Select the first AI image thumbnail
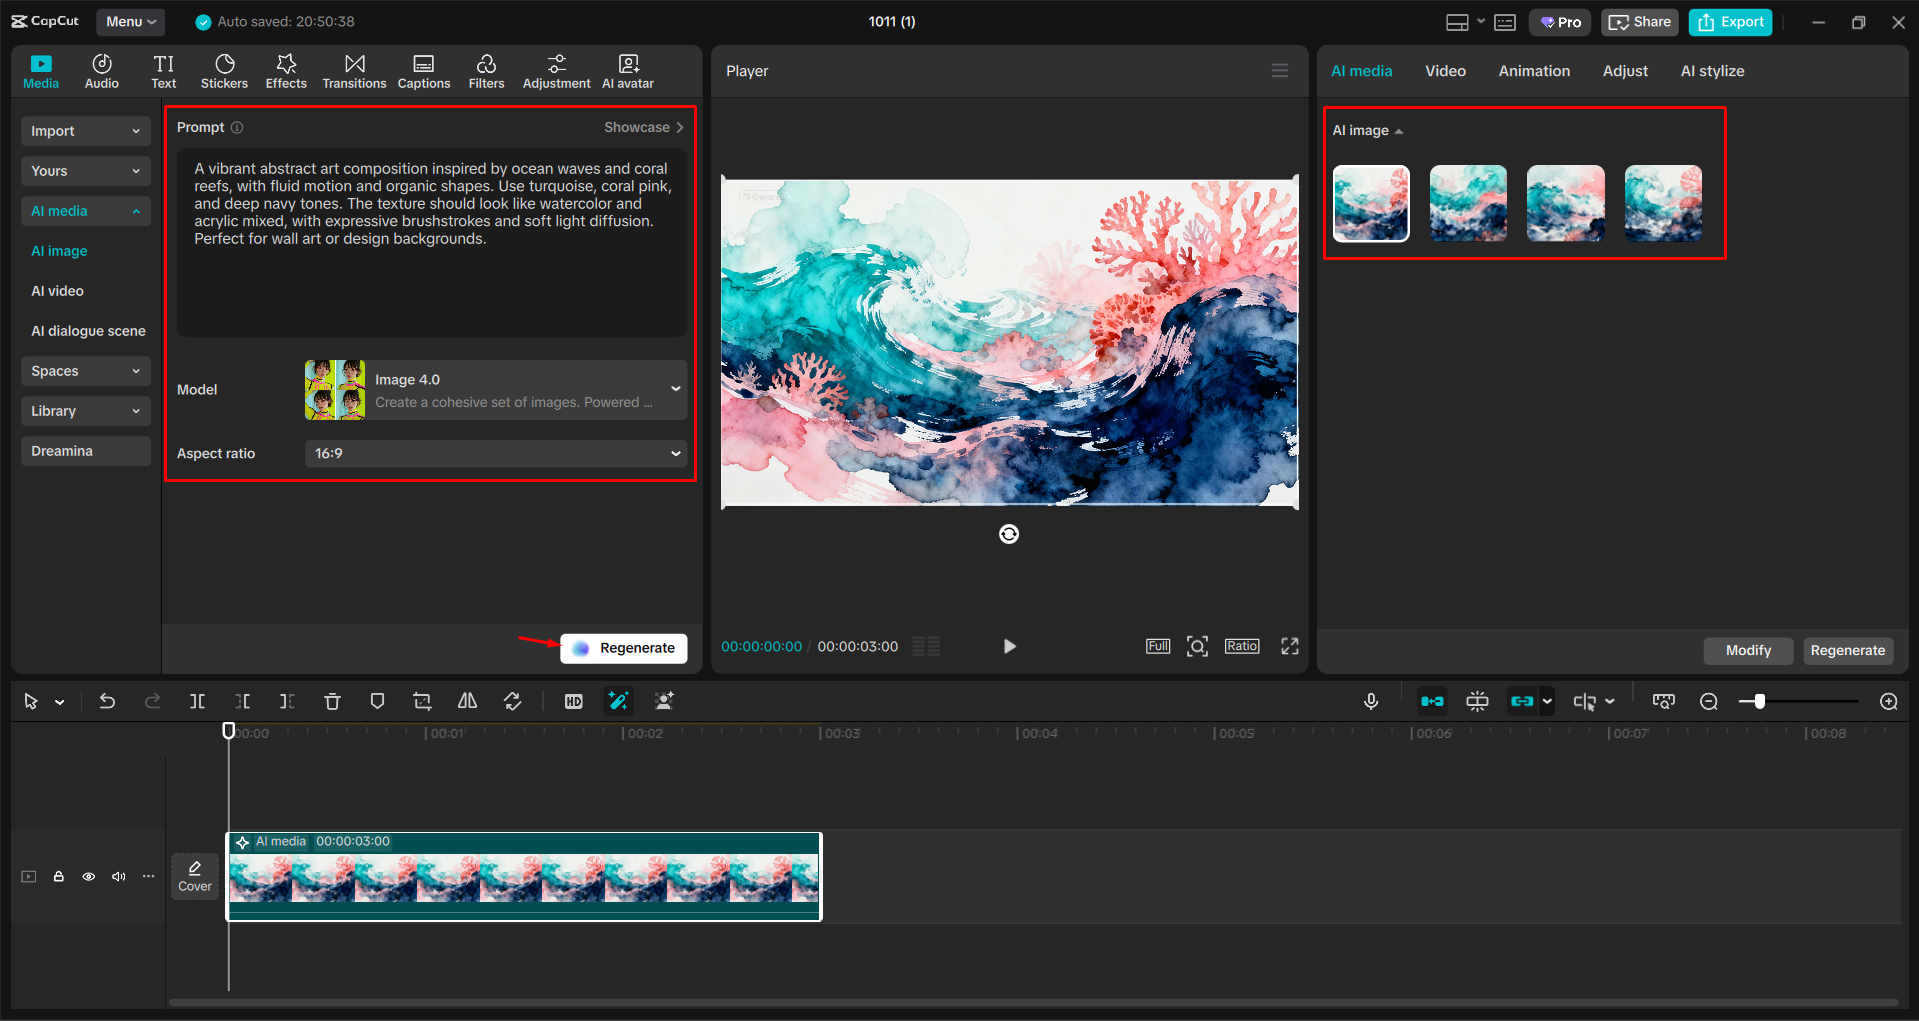Screen dimensions: 1919x1021 1371,203
